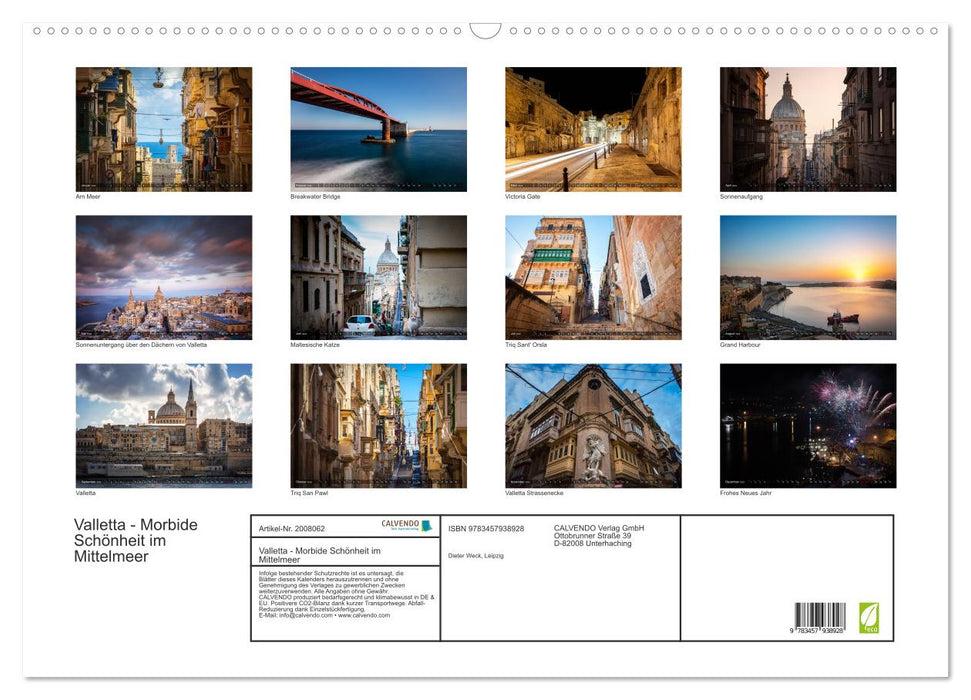Click the blue CALVENDO brand mark
Screen dimensions: 971x700
tap(428, 523)
